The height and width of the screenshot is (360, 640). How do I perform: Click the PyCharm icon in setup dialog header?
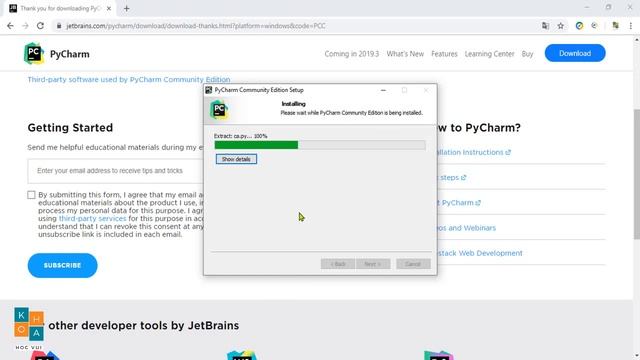[x=219, y=110]
